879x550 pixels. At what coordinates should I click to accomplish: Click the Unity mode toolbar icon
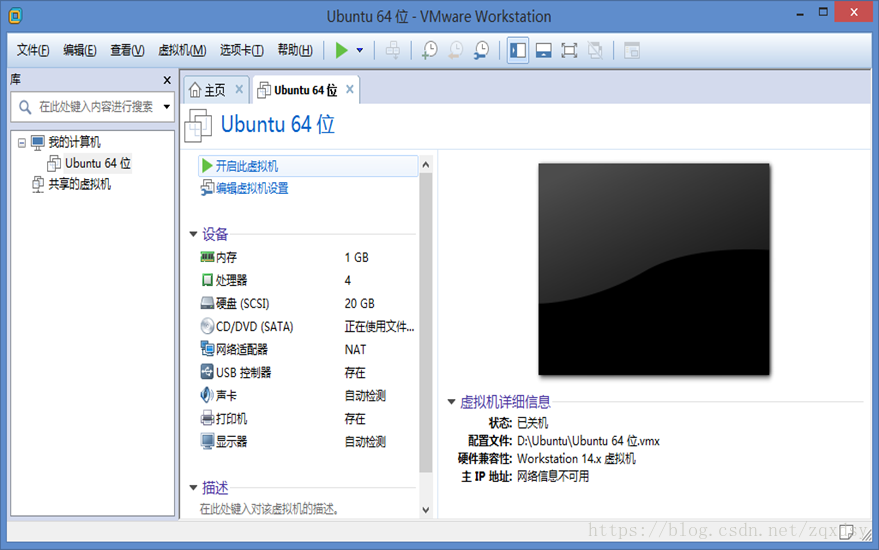595,50
